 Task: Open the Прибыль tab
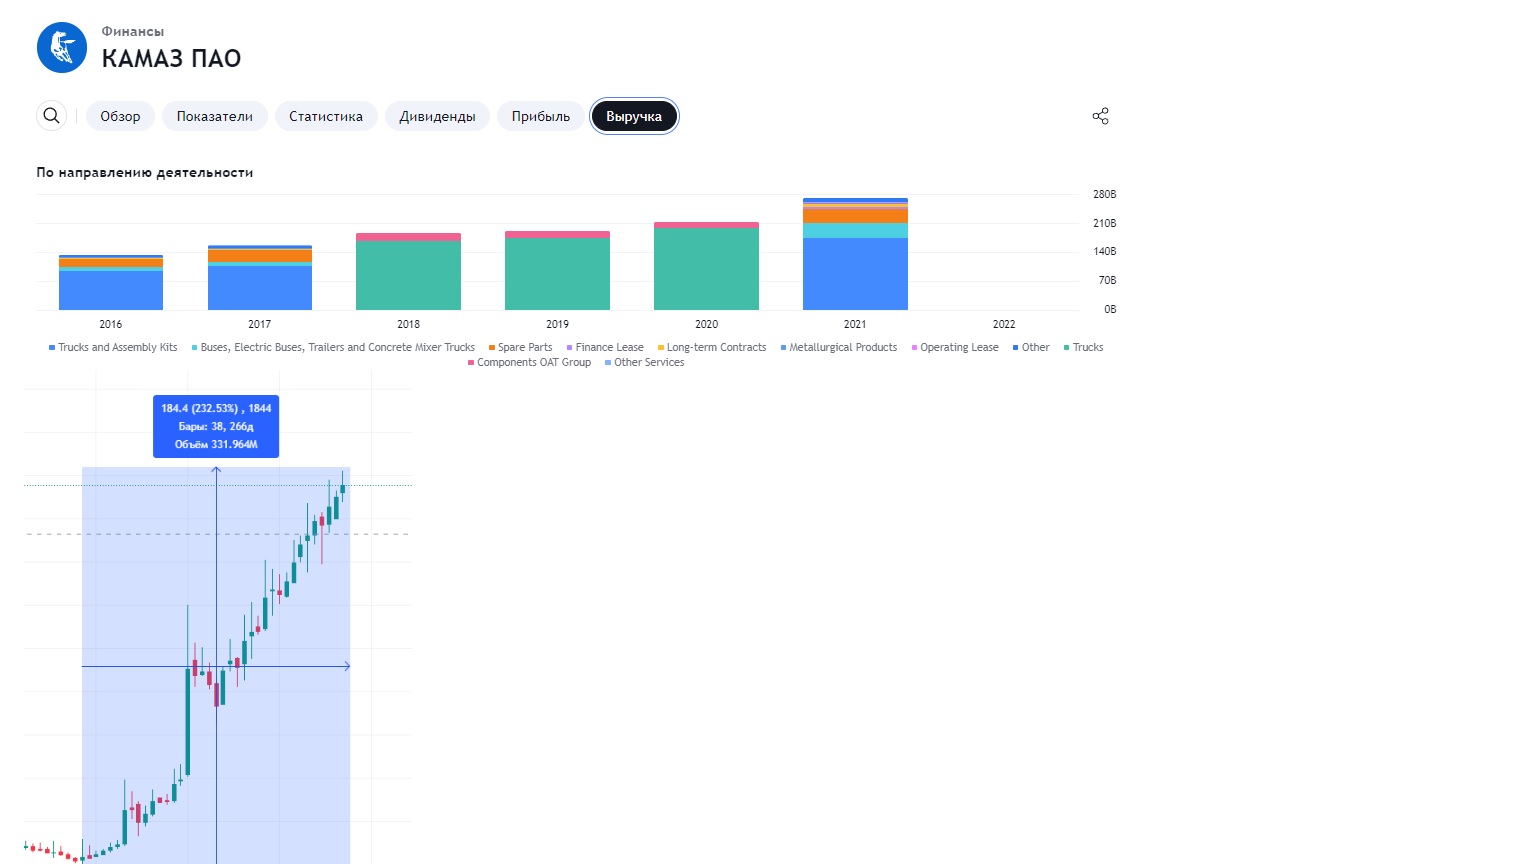541,116
